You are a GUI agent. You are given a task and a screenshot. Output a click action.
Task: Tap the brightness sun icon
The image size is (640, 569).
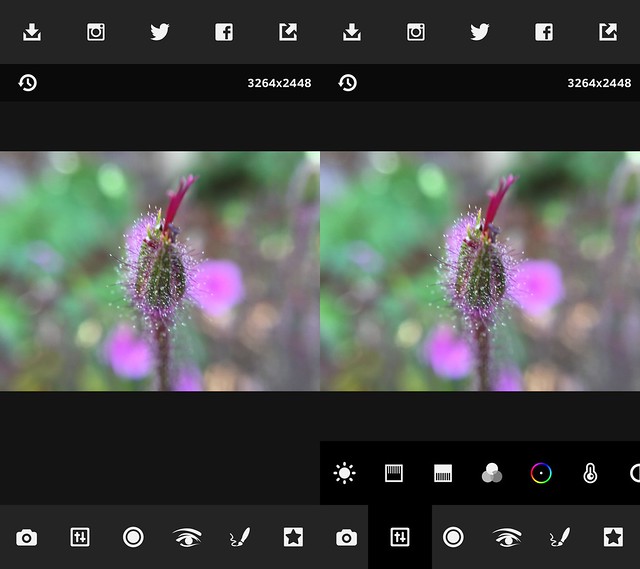[x=345, y=473]
